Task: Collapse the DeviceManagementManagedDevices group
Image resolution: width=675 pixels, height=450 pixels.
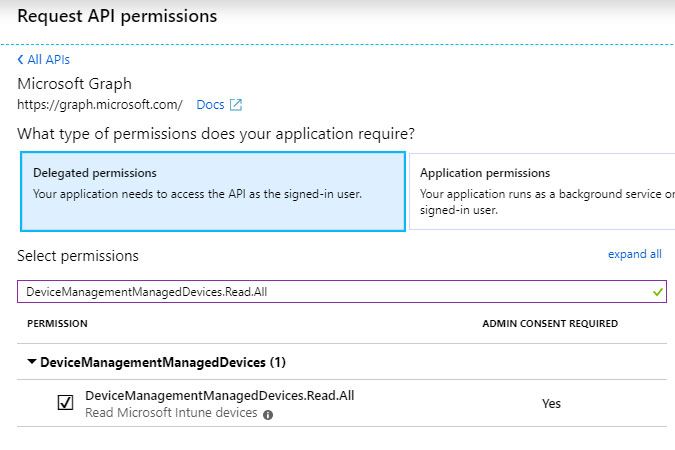Action: click(31, 362)
